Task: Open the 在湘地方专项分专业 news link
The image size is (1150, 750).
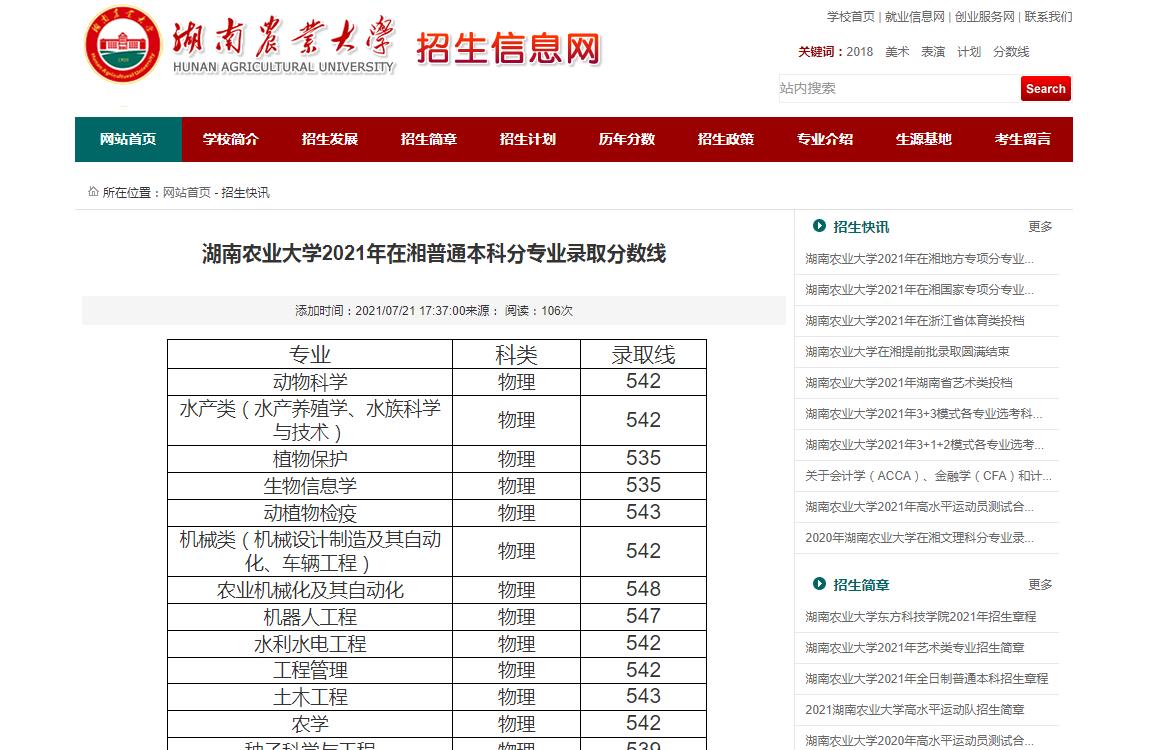Action: 920,259
